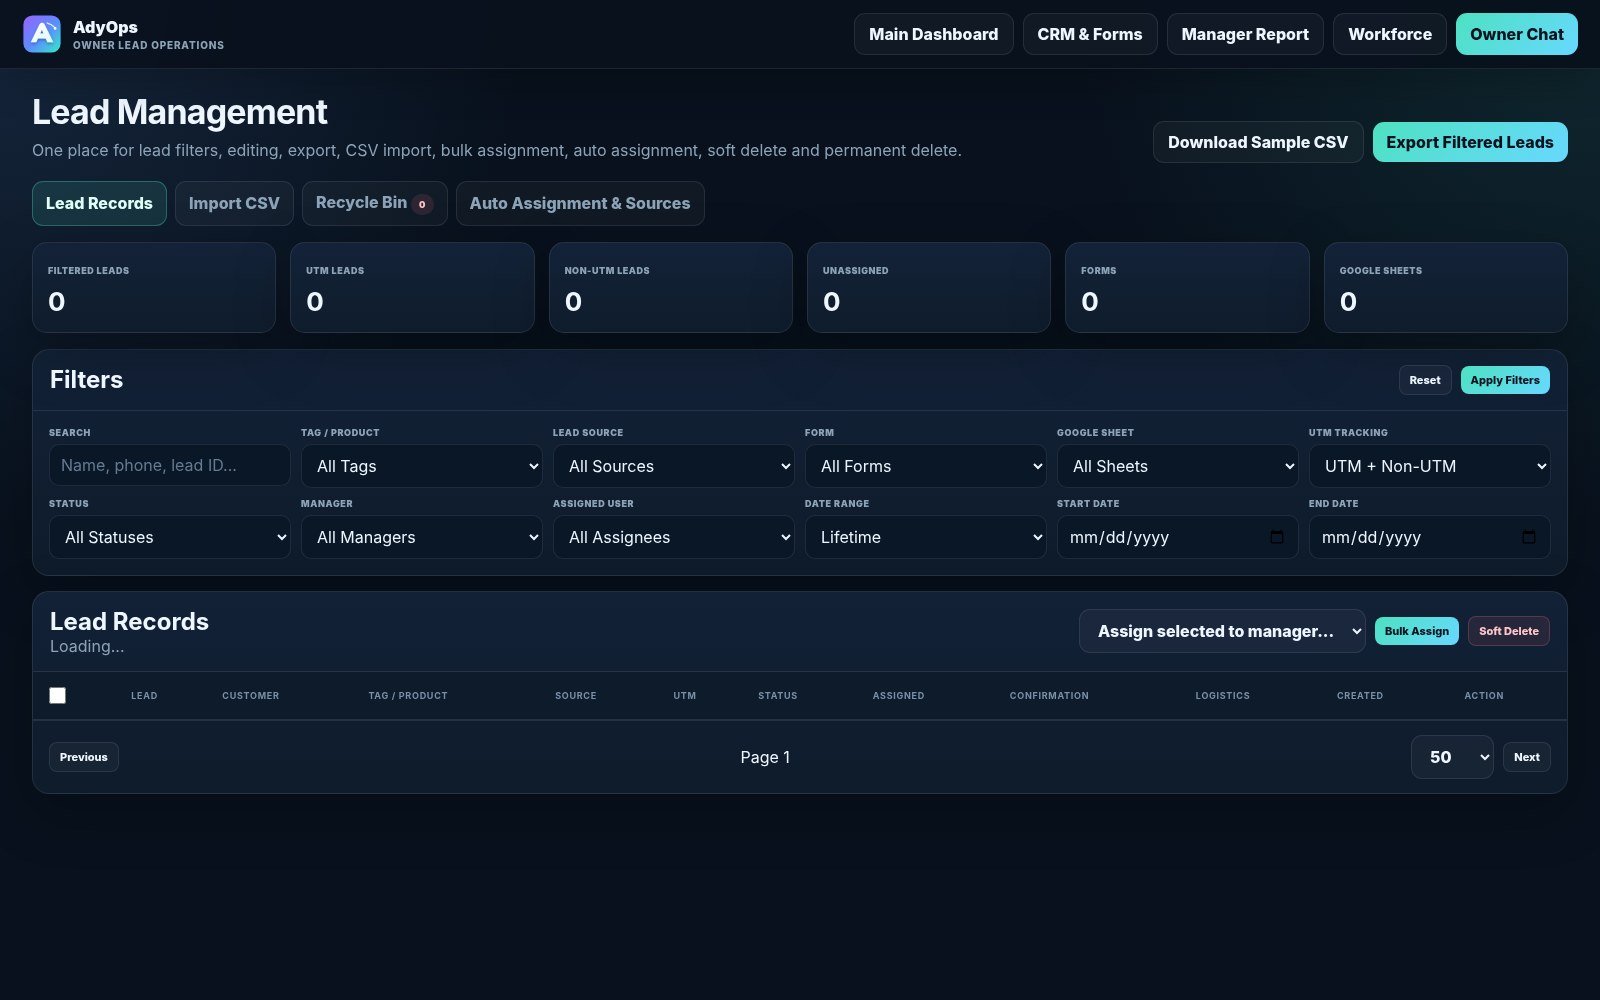Open Assign selected to manager dropdown
1600x1000 pixels.
point(1222,631)
